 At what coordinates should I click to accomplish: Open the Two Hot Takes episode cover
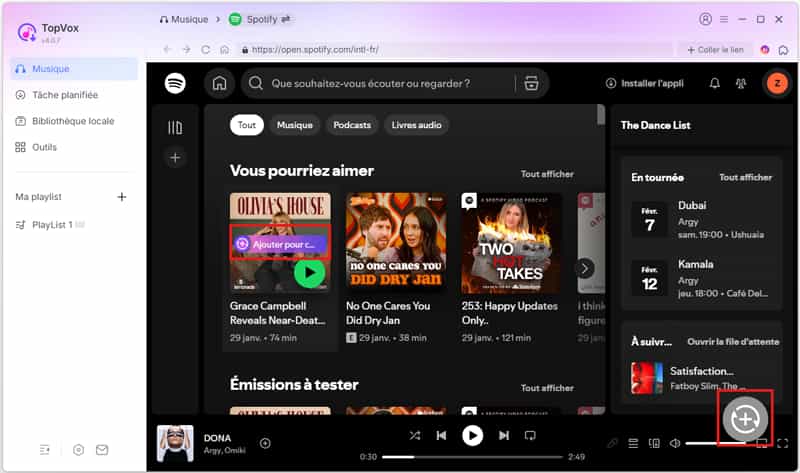pyautogui.click(x=511, y=243)
